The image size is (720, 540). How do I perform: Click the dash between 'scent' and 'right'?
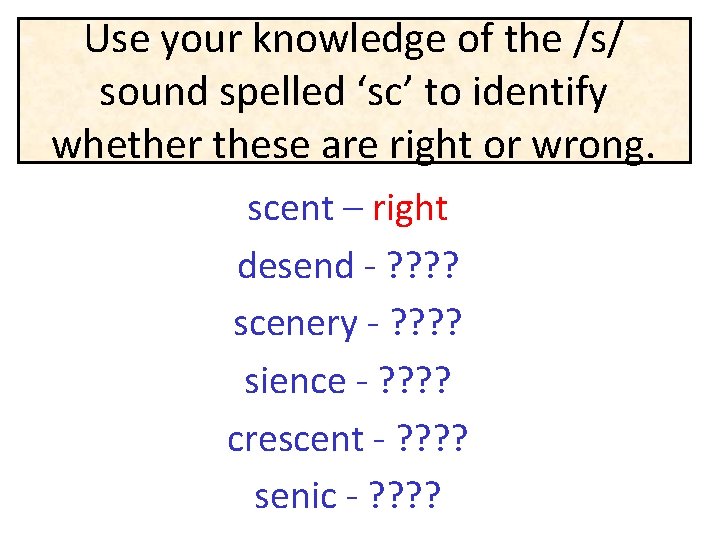[353, 210]
